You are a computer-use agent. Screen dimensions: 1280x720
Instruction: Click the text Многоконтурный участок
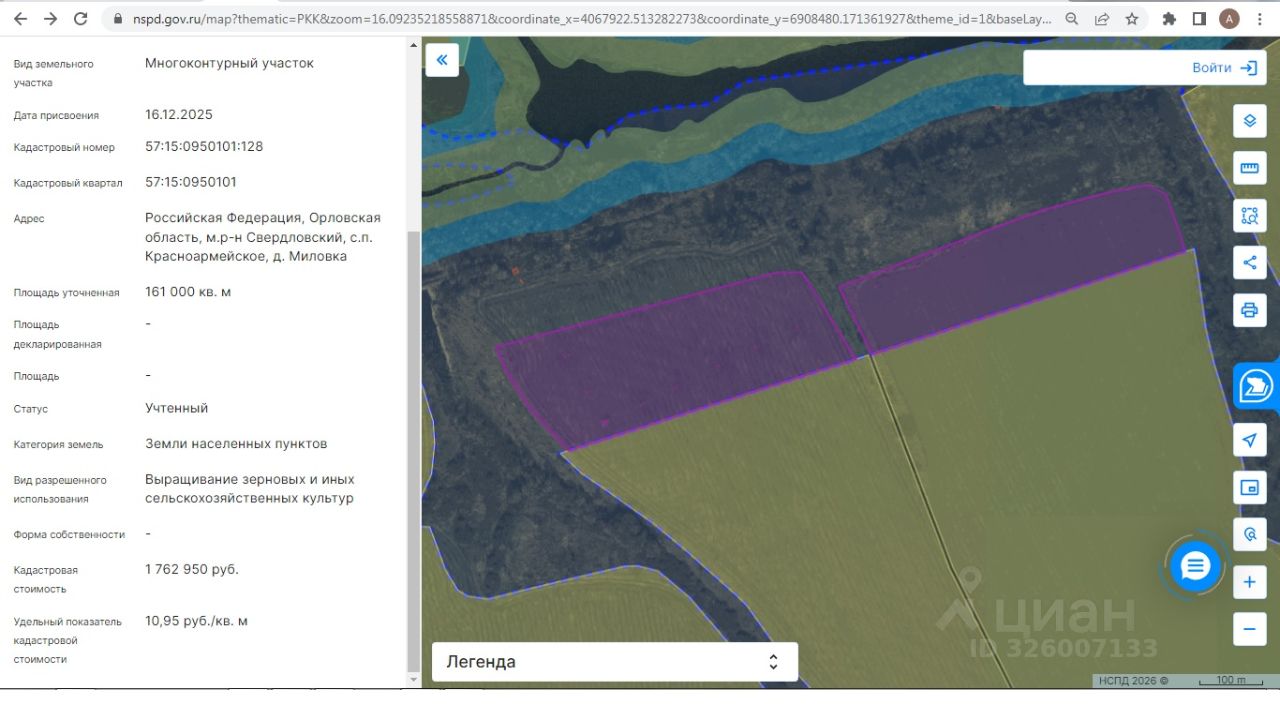pyautogui.click(x=229, y=63)
